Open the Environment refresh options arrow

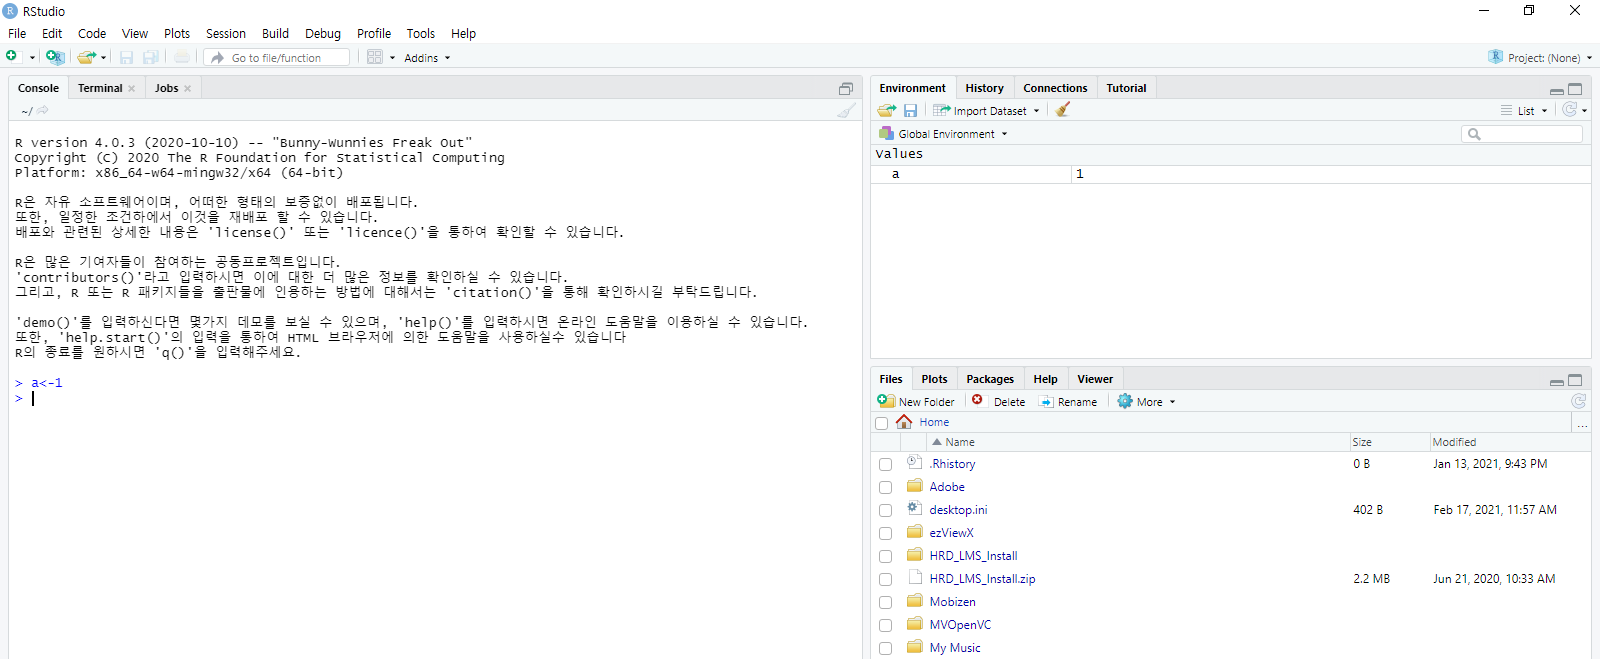(1585, 111)
